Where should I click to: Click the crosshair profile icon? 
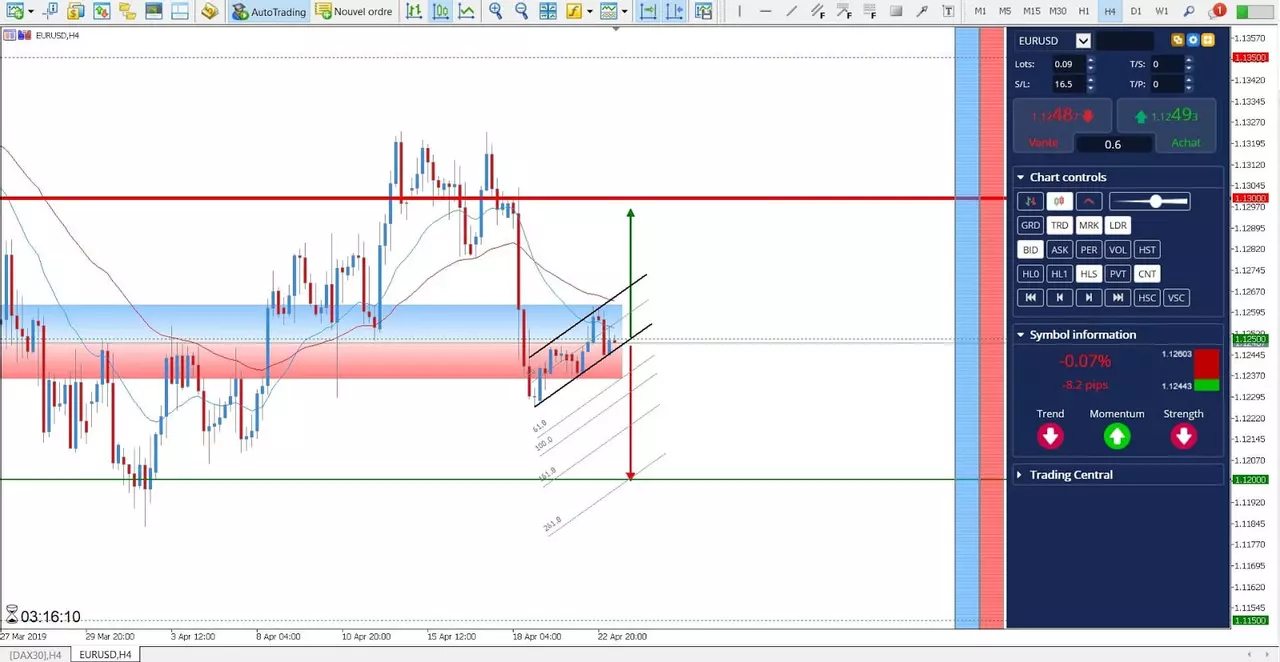(51, 11)
